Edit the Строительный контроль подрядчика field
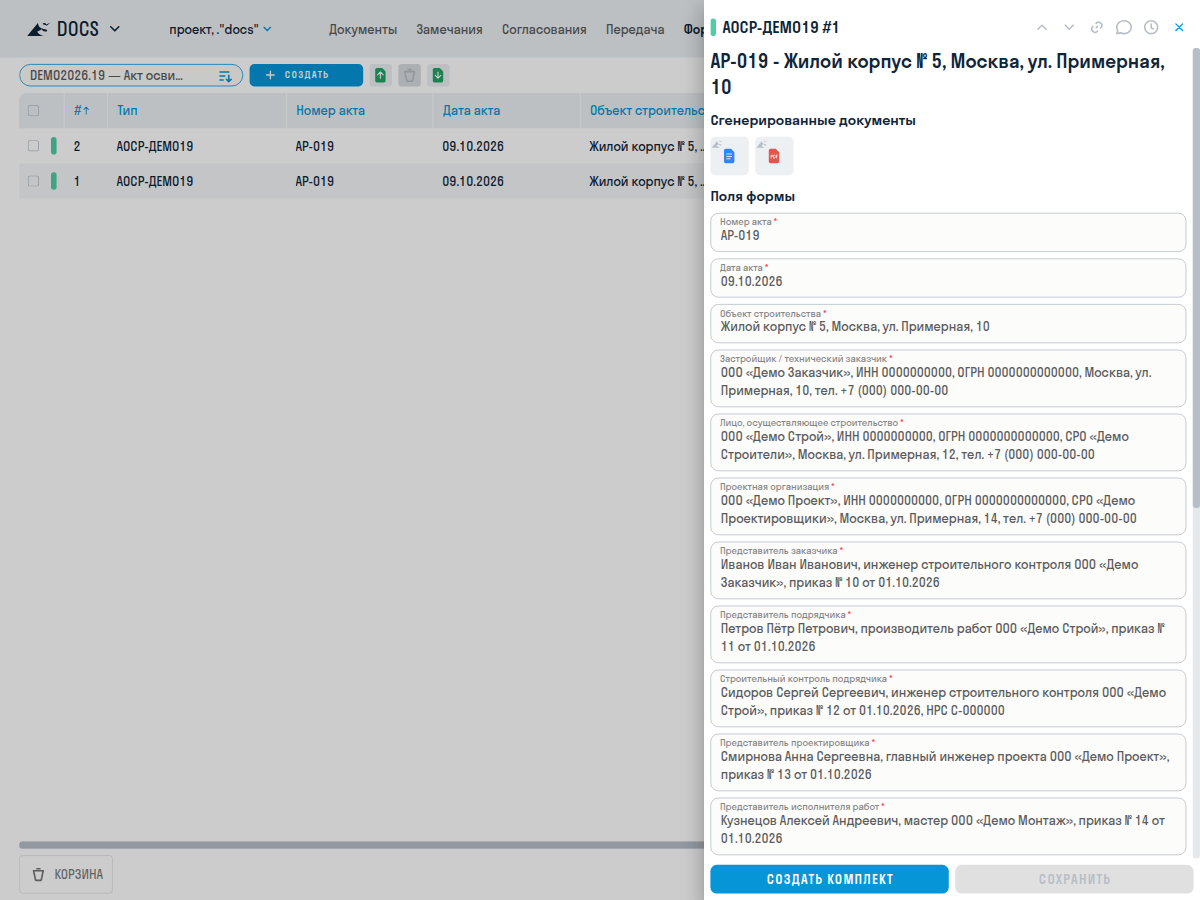 pyautogui.click(x=948, y=698)
